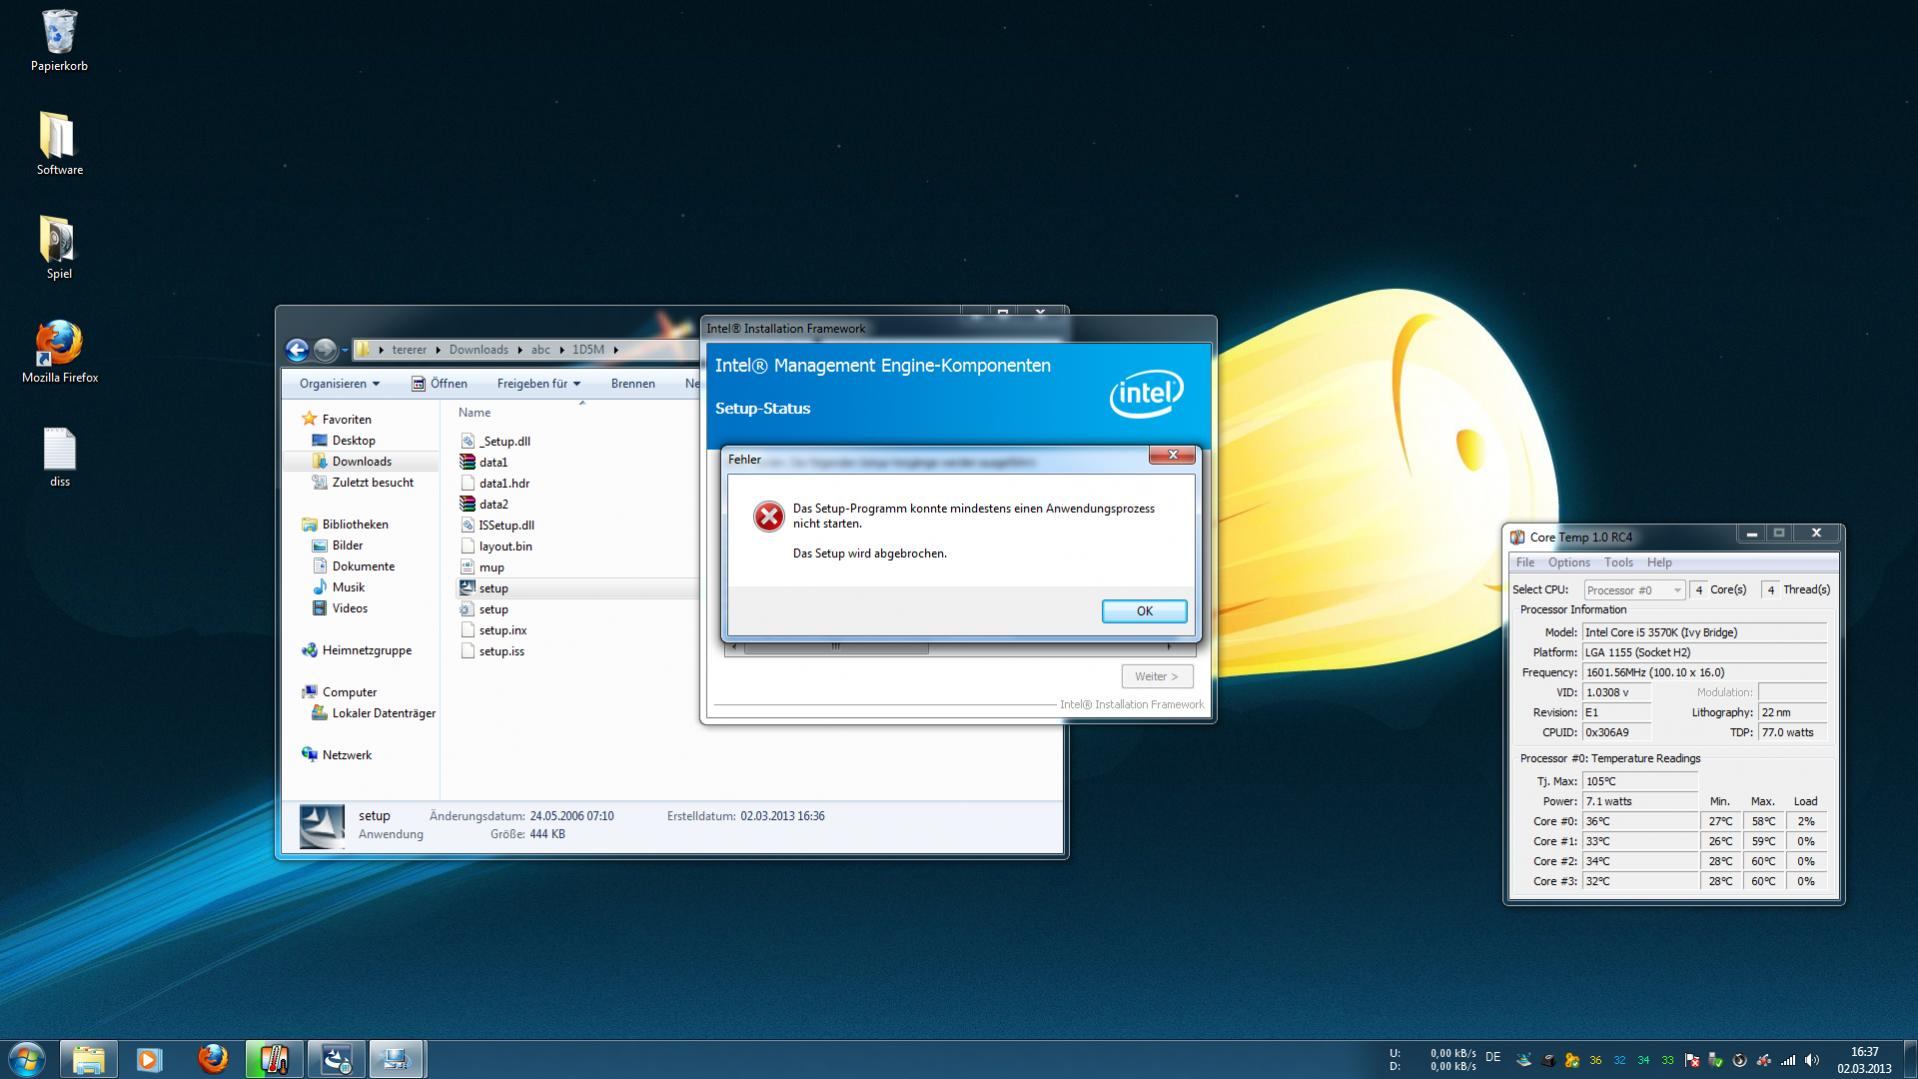Go back with Explorer's back arrow
This screenshot has width=1918, height=1079.
tap(297, 349)
